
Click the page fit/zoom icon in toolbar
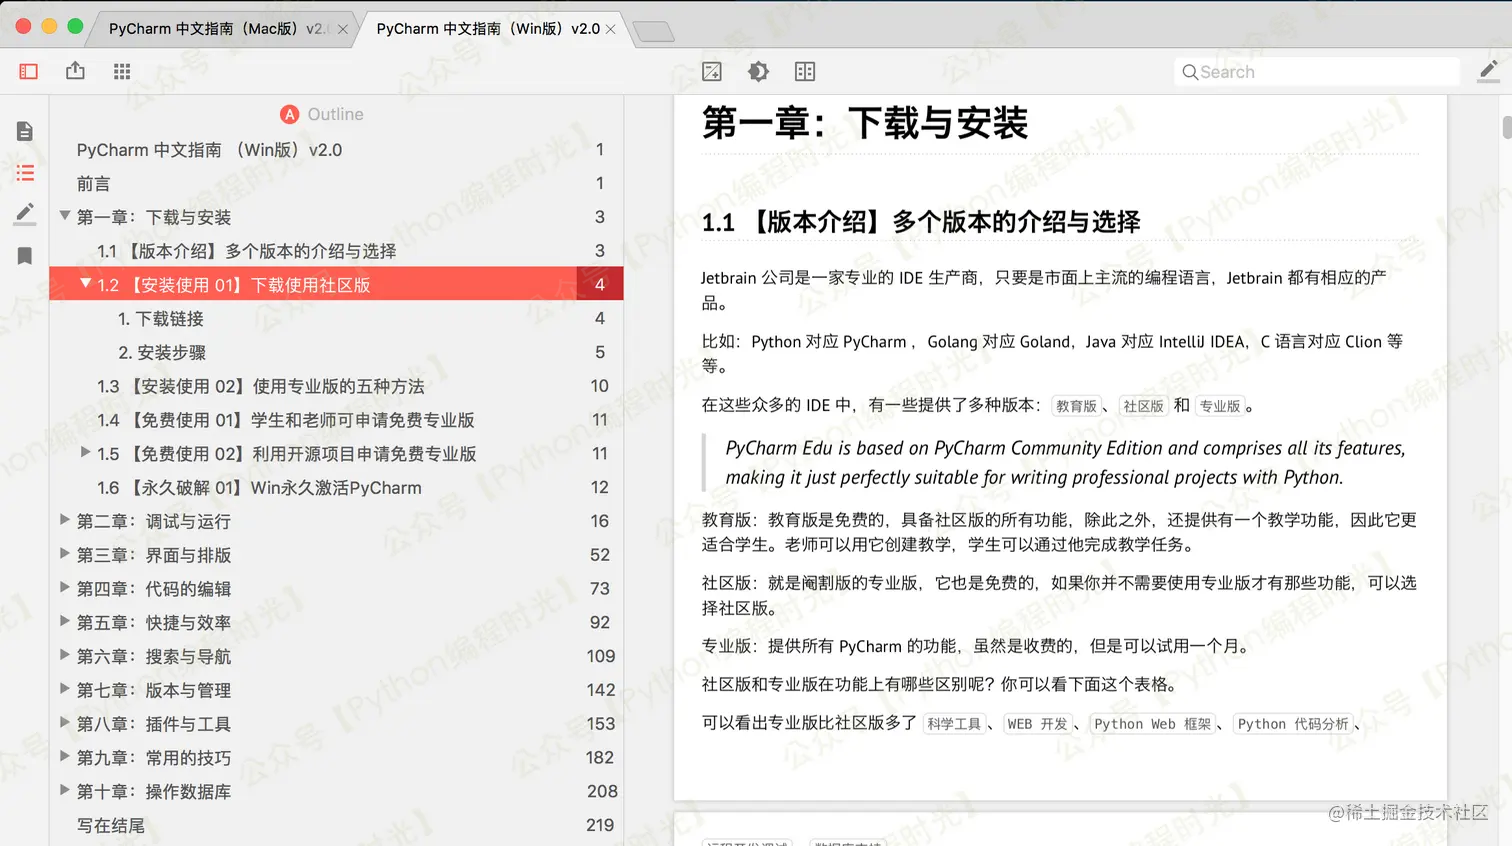point(712,71)
